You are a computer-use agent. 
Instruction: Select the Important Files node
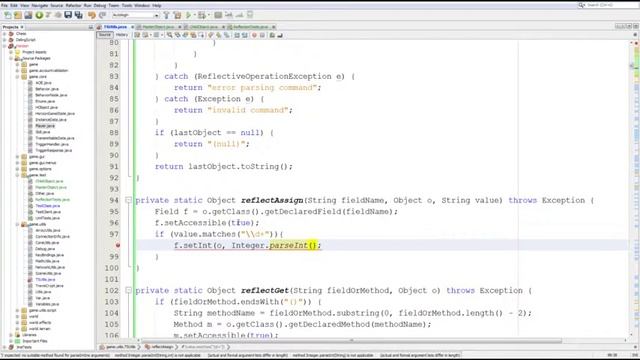[x=35, y=341]
